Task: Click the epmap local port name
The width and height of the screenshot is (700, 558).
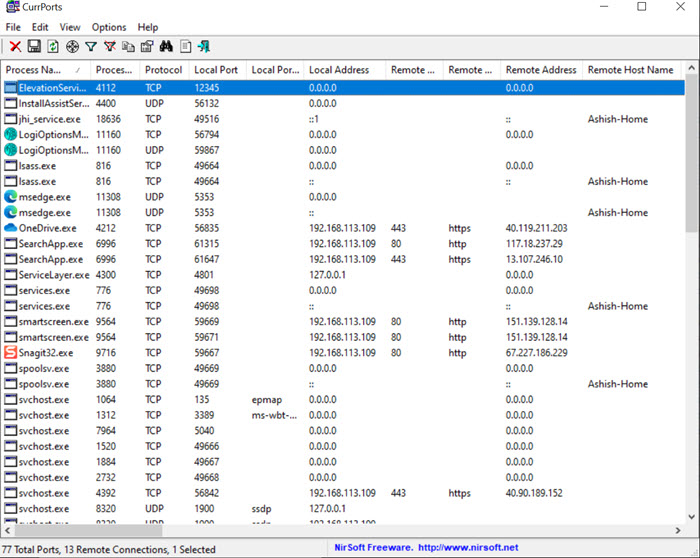Action: pos(267,400)
